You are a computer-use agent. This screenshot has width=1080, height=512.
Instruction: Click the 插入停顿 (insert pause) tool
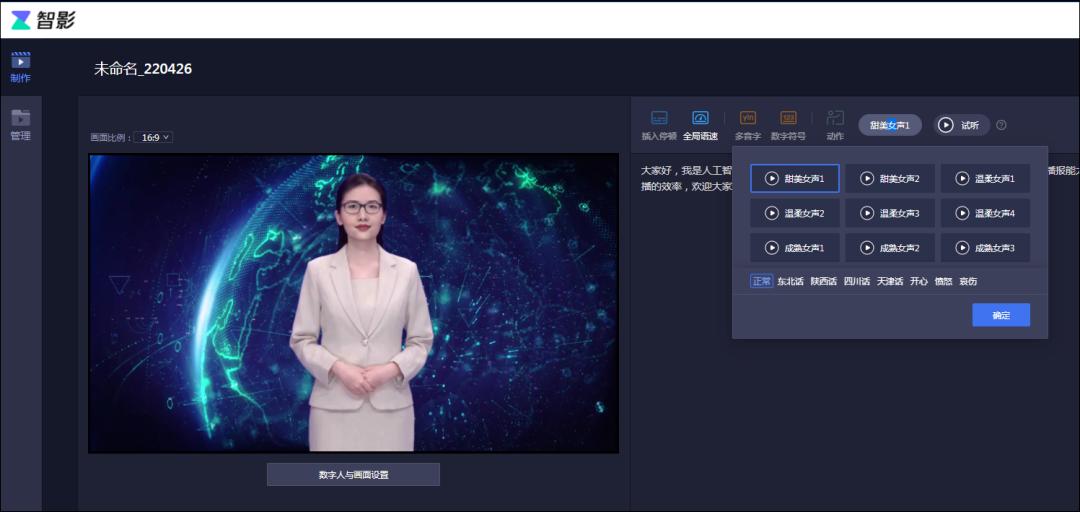tap(659, 126)
